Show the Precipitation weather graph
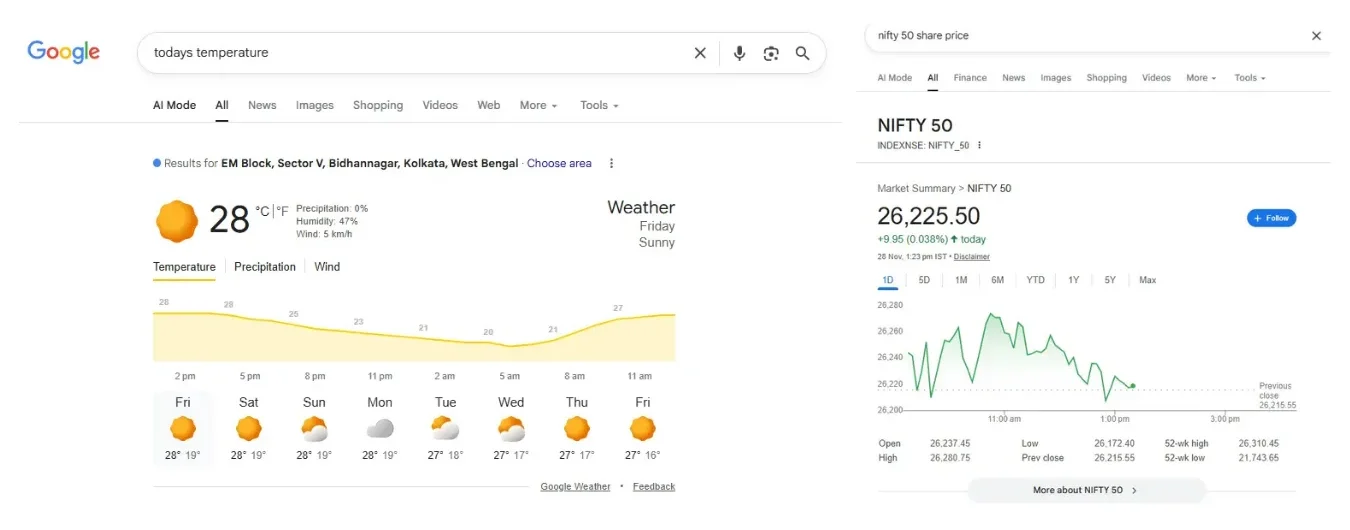Image resolution: width=1350 pixels, height=530 pixels. [265, 267]
